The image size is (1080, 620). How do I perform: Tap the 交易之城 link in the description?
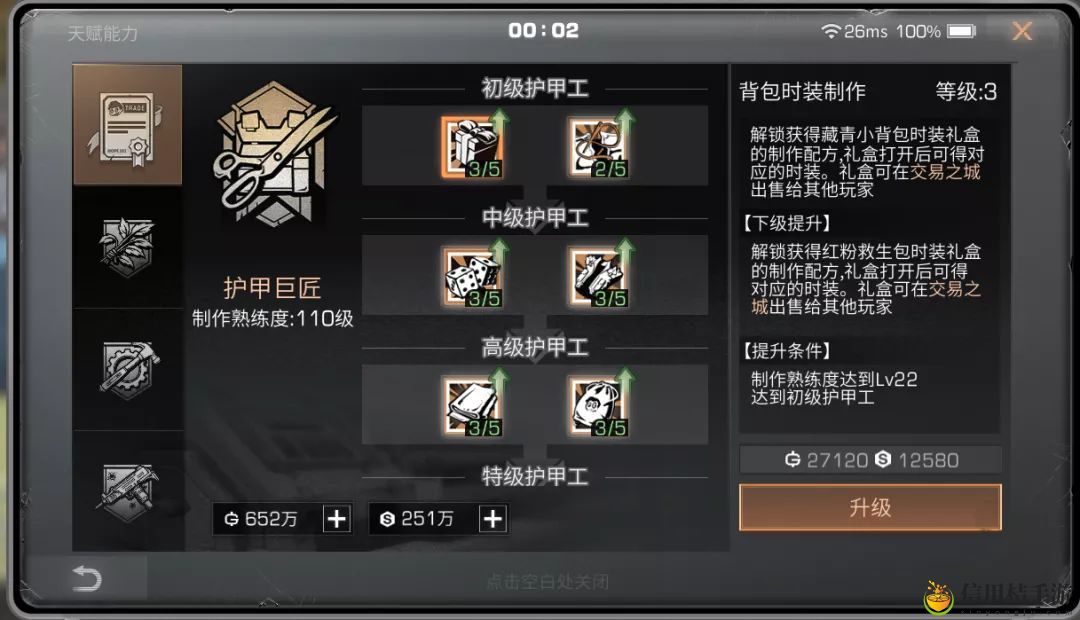[945, 172]
